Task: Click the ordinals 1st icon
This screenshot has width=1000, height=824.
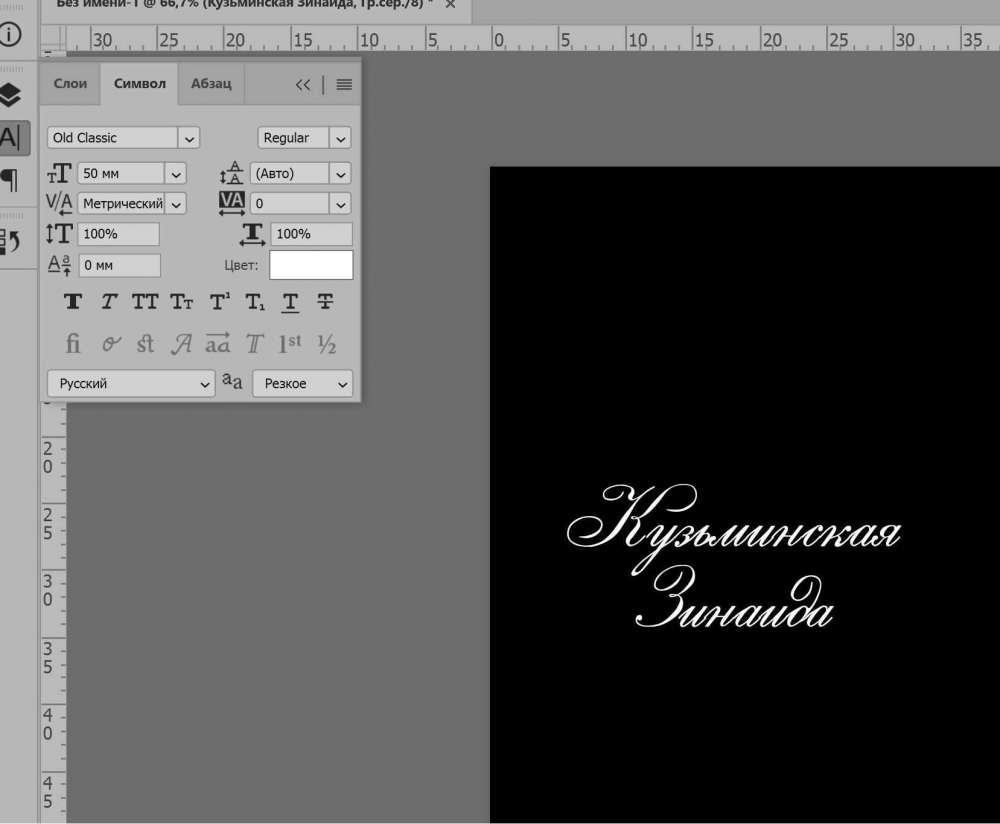Action: [289, 344]
